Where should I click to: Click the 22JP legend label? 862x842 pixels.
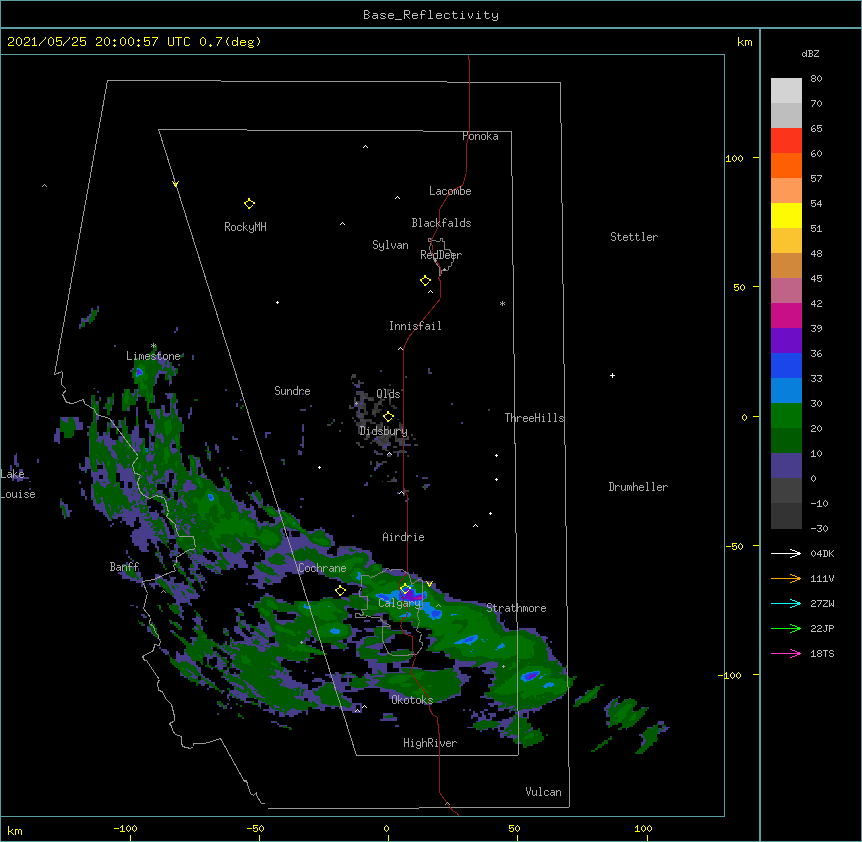click(x=822, y=628)
